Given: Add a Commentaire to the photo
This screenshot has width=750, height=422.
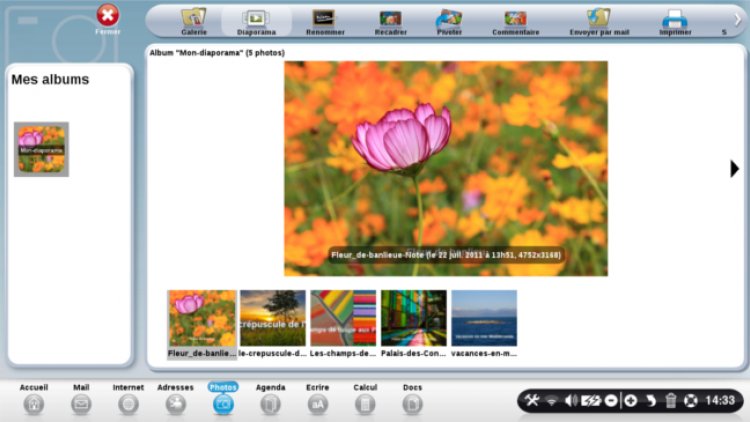Looking at the screenshot, I should click(515, 20).
